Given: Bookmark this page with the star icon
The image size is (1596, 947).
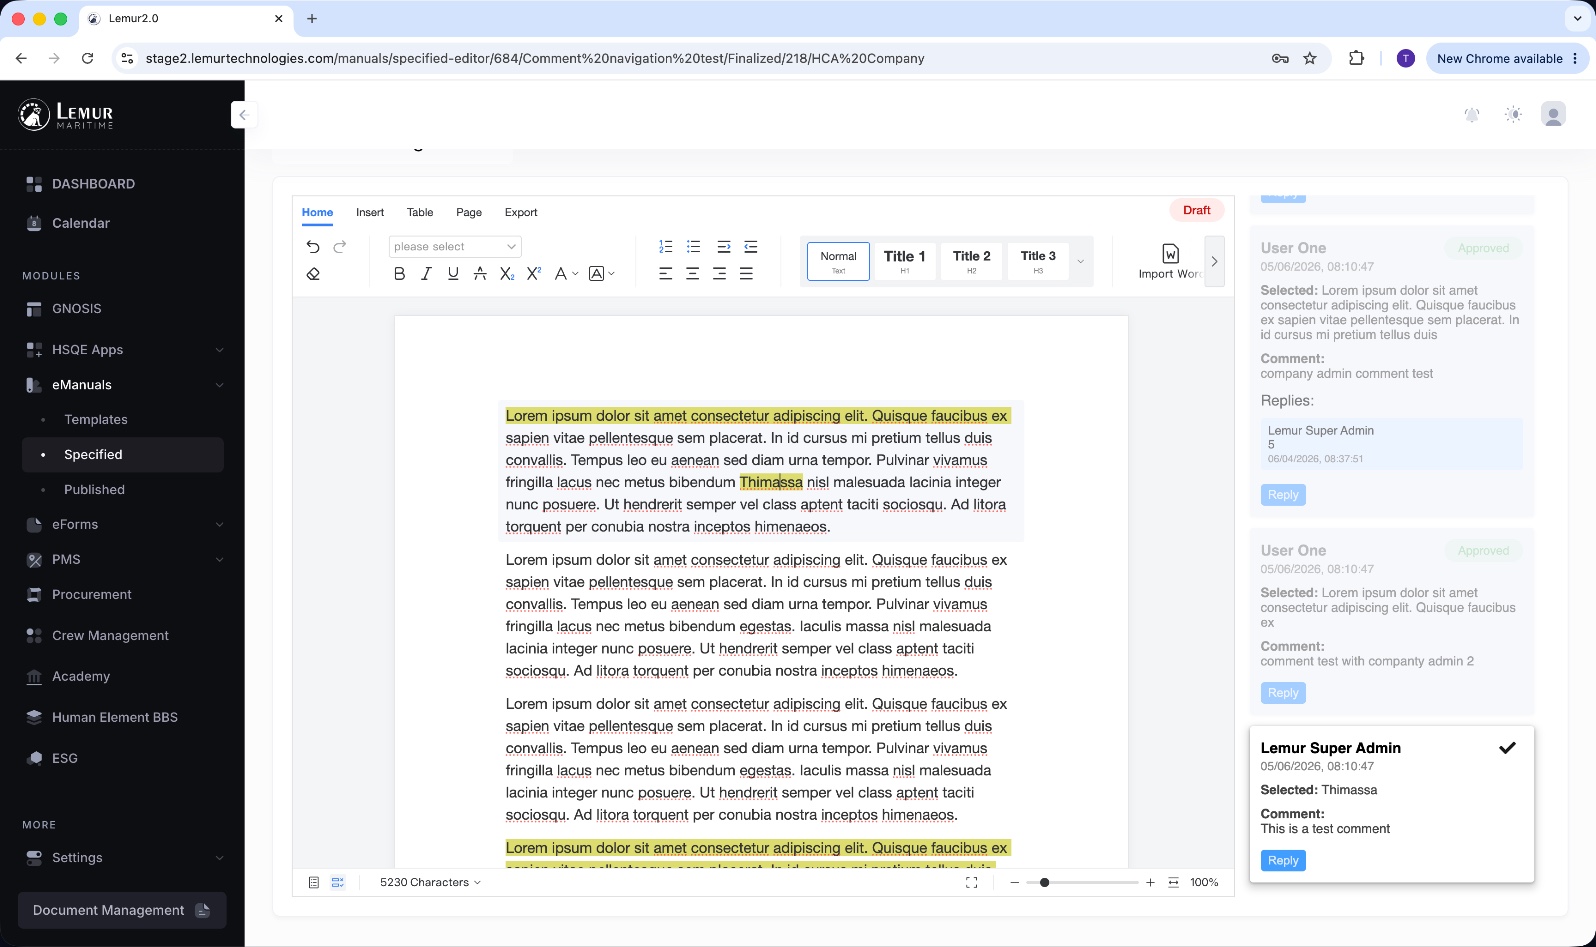Looking at the screenshot, I should coord(1310,58).
